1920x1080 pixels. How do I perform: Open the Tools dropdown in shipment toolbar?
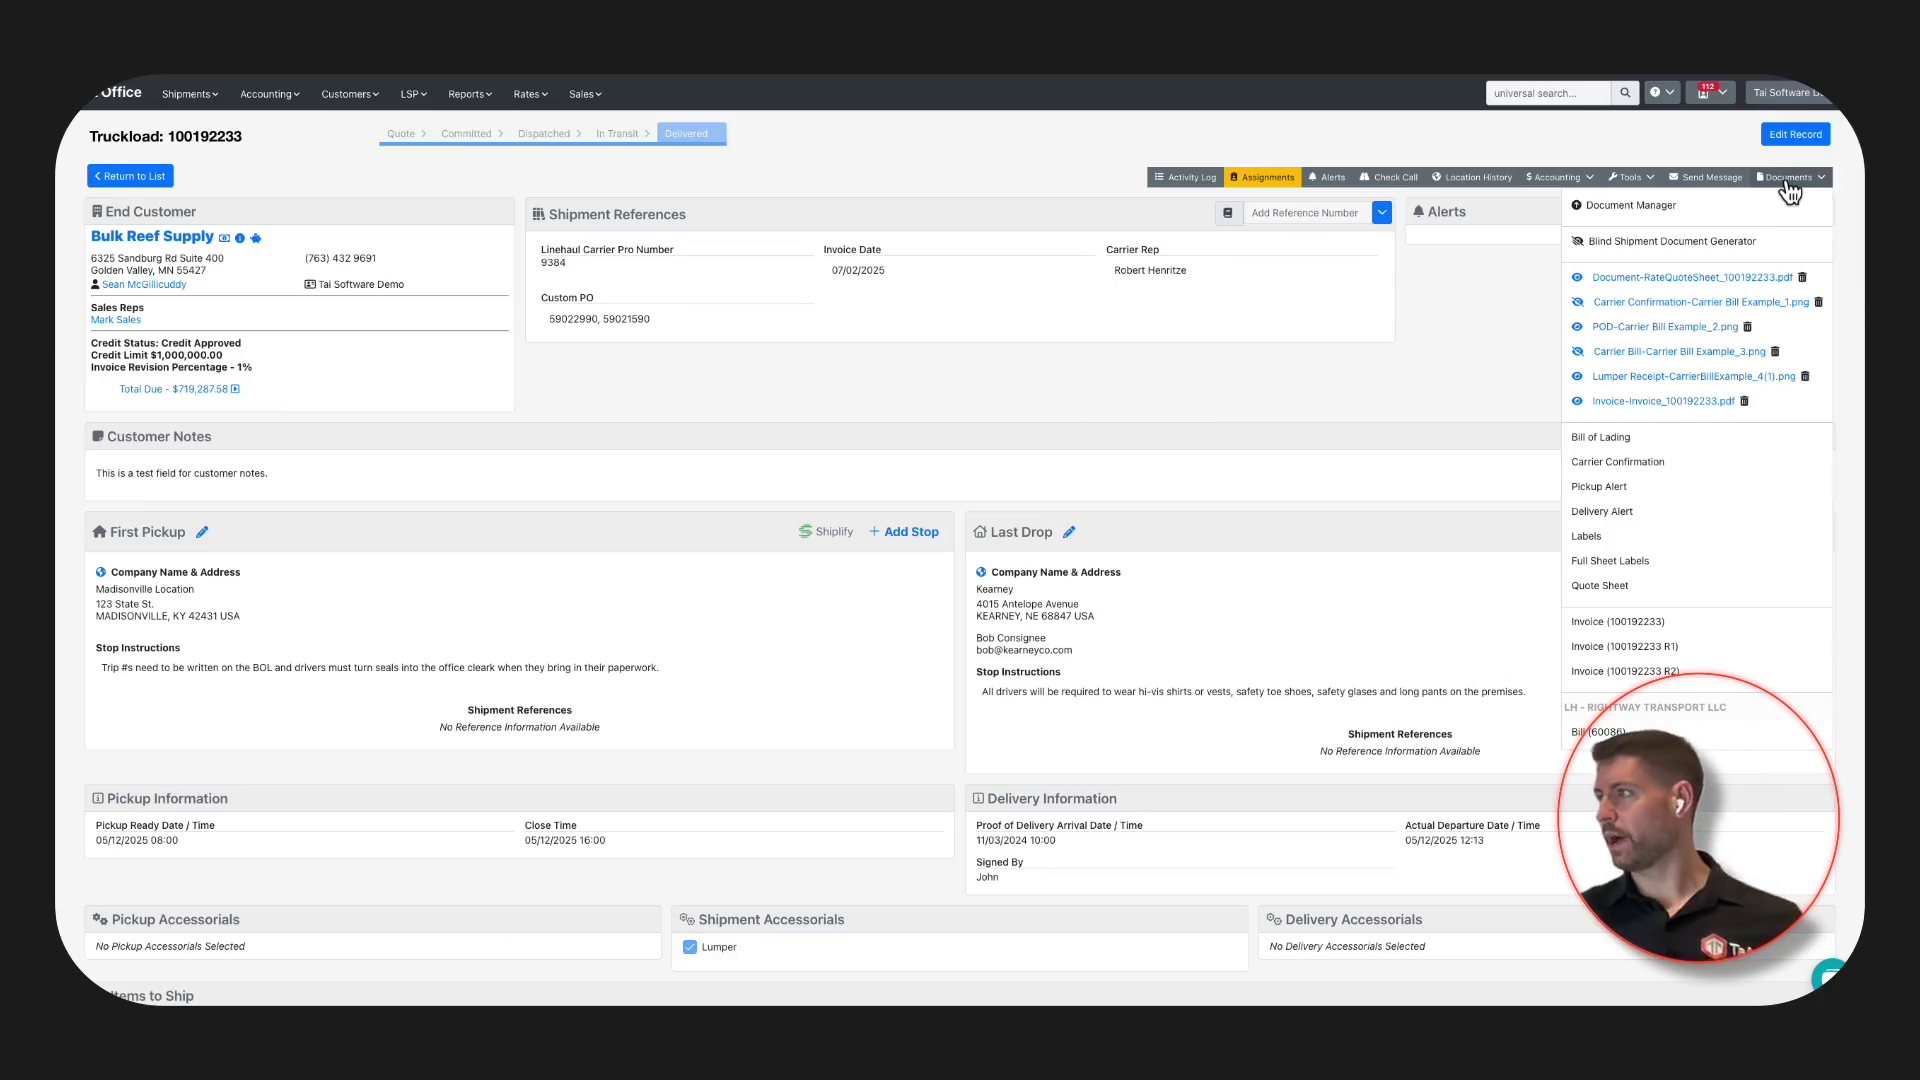[x=1631, y=177]
